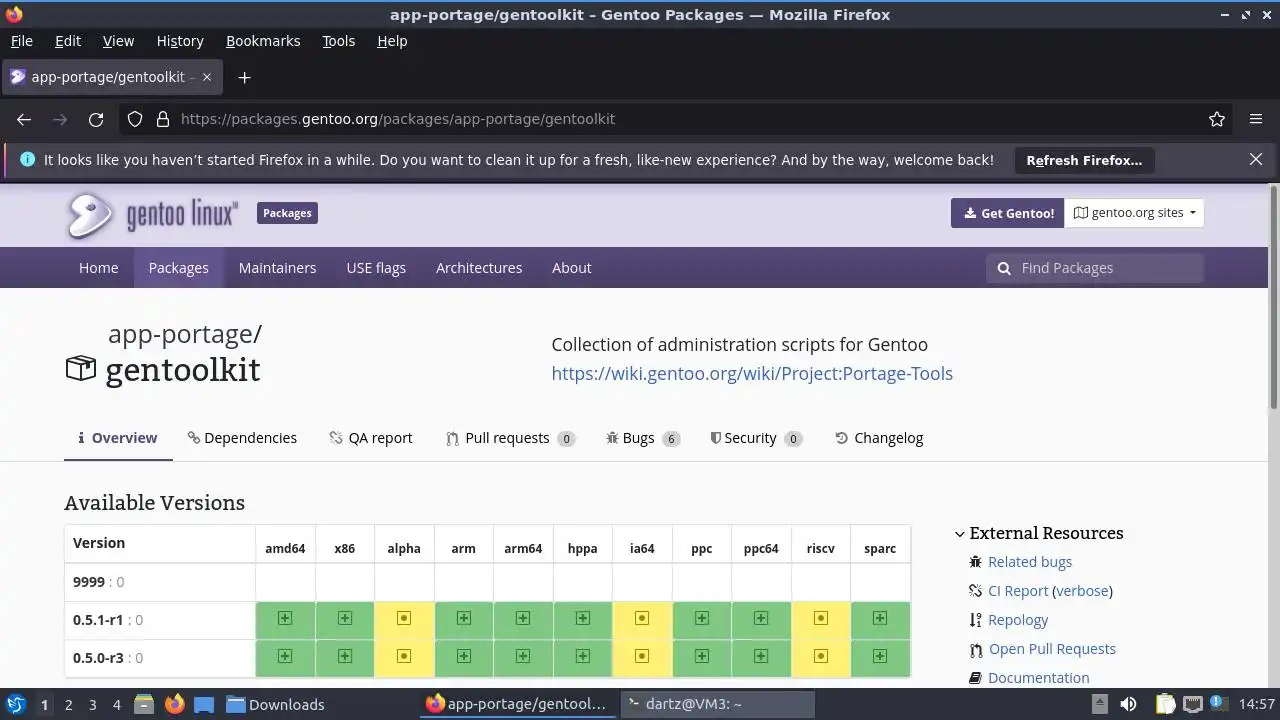Switch to workspace 2 in the taskbar
Viewport: 1280px width, 720px height.
click(x=68, y=705)
